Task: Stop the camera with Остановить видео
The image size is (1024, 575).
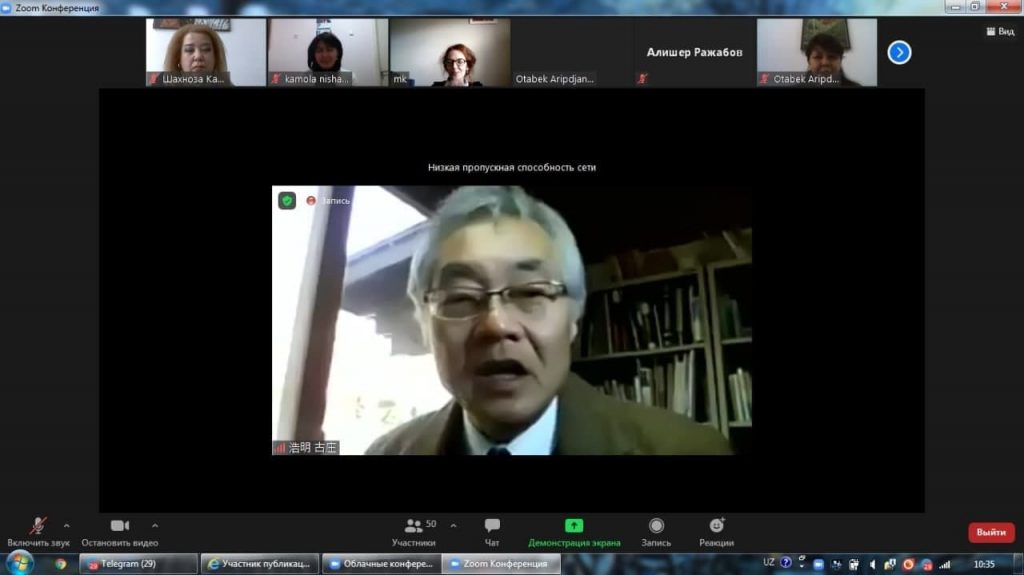Action: point(120,531)
